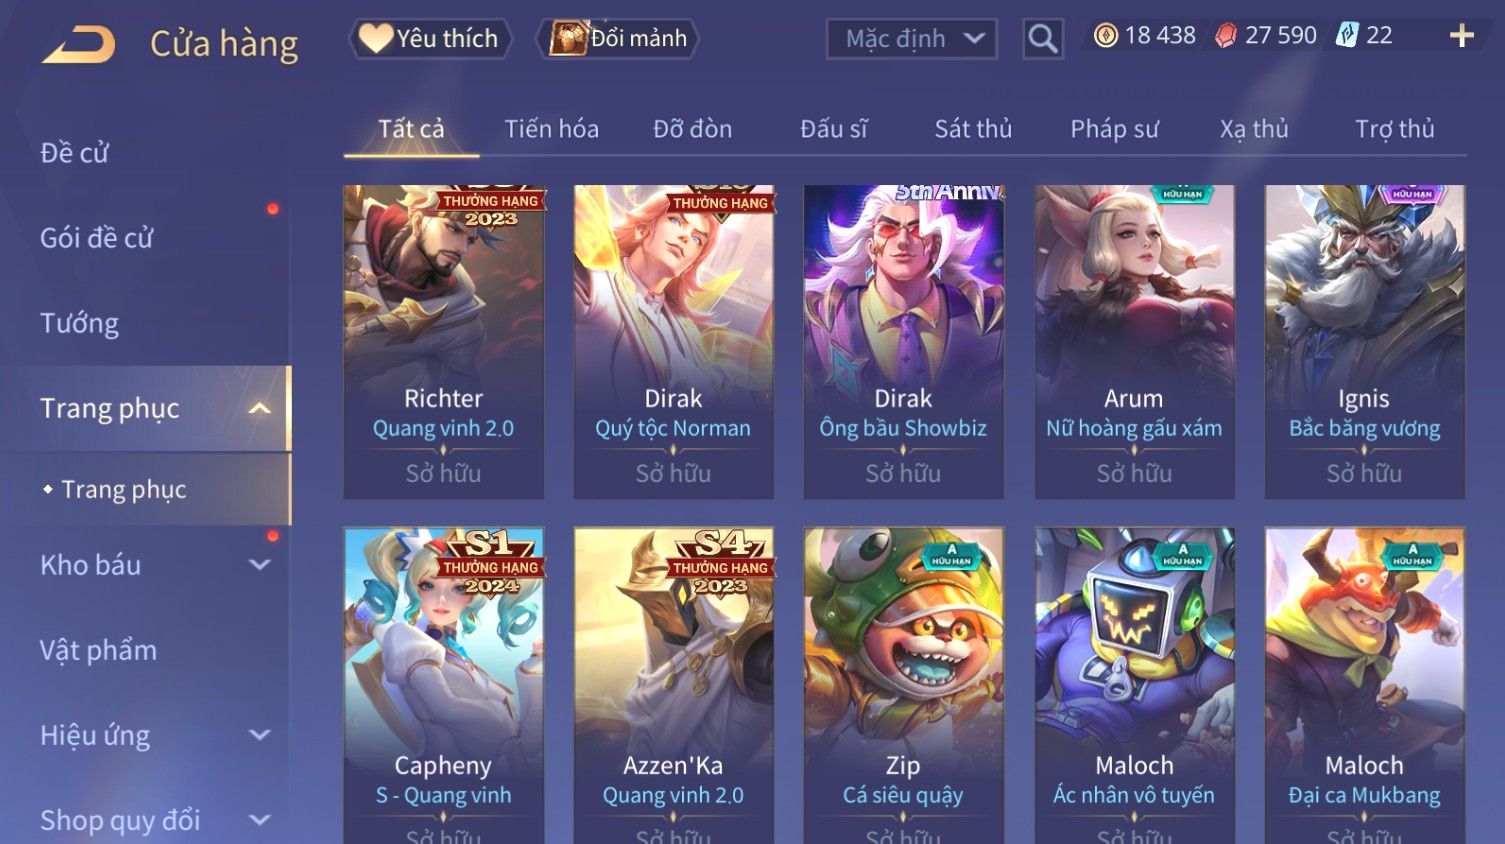Tap the blue voucher currency icon

tap(1347, 36)
